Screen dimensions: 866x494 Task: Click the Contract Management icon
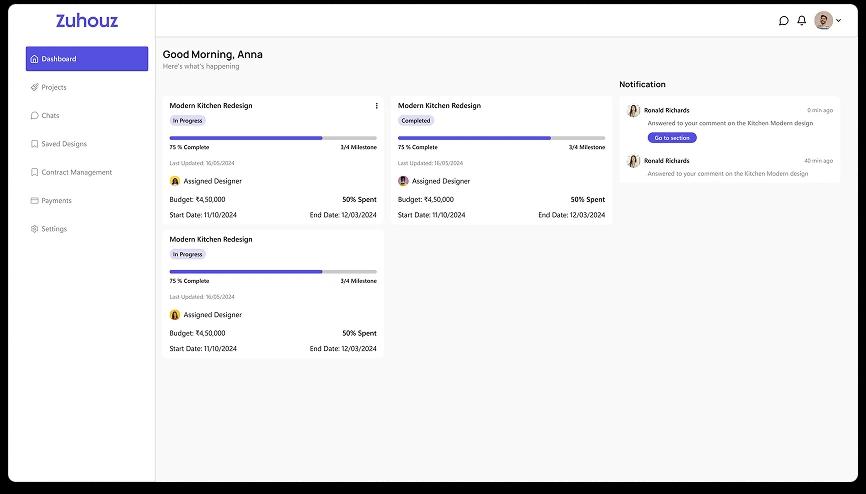point(35,172)
